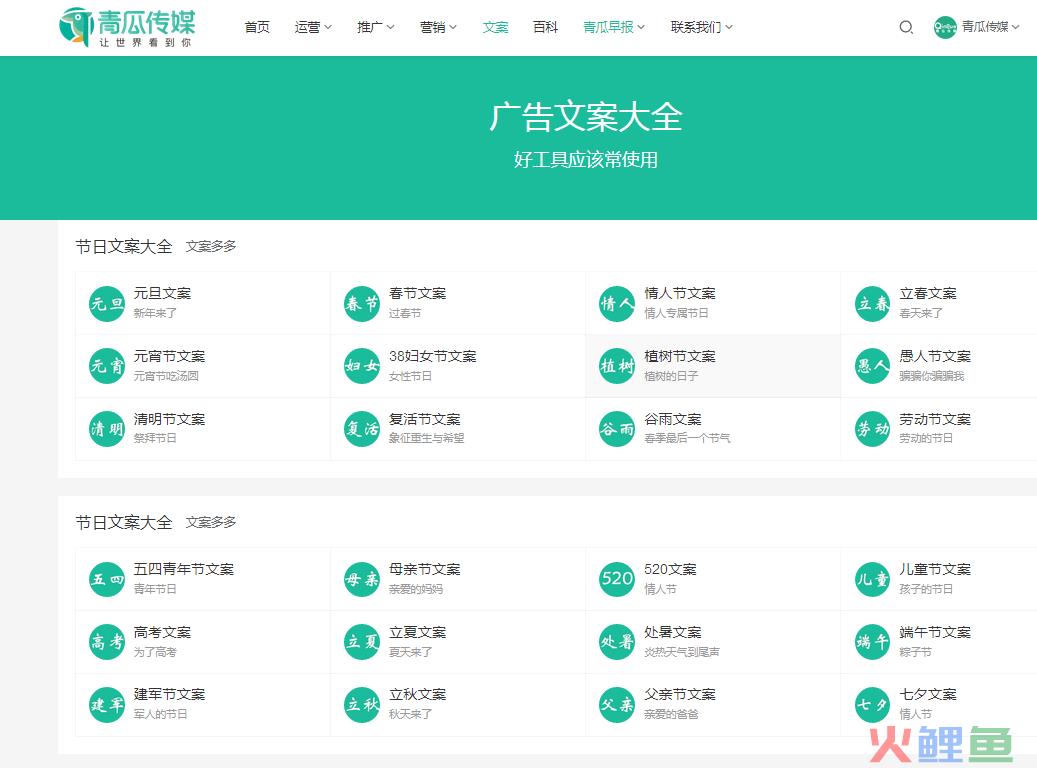Open the 植树节文案 link

[680, 356]
